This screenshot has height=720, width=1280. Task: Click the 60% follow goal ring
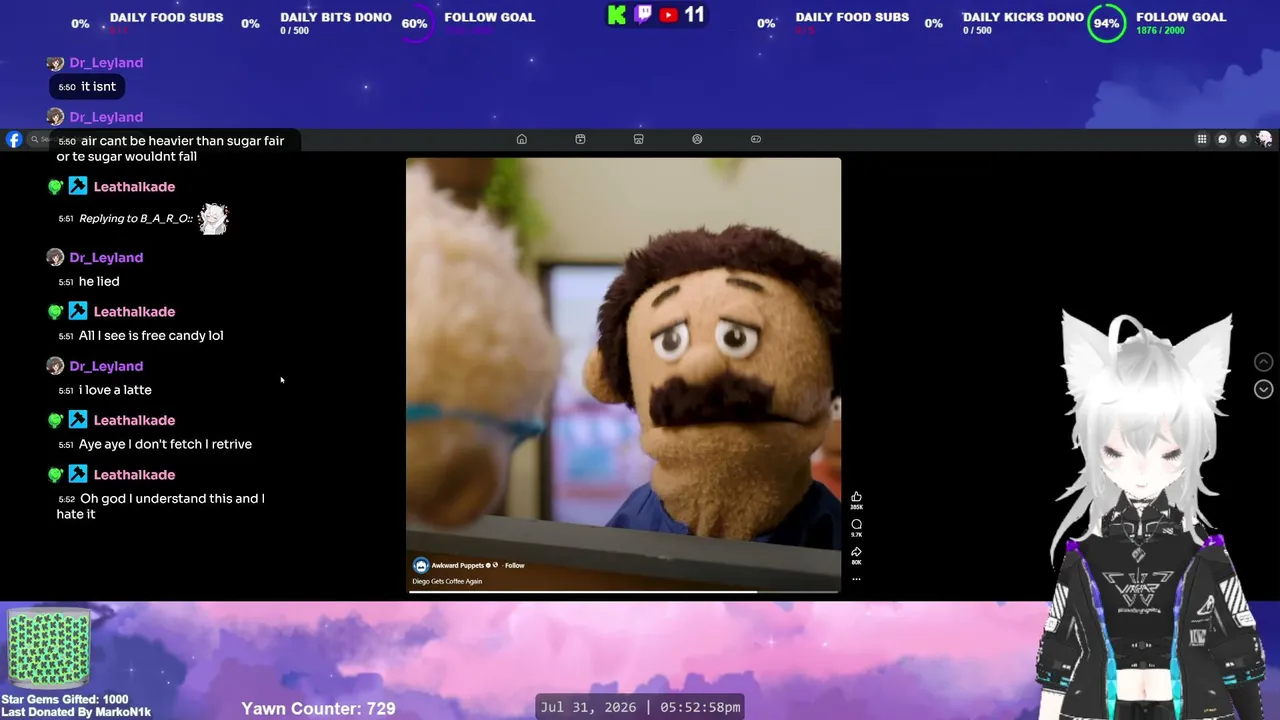click(x=415, y=23)
